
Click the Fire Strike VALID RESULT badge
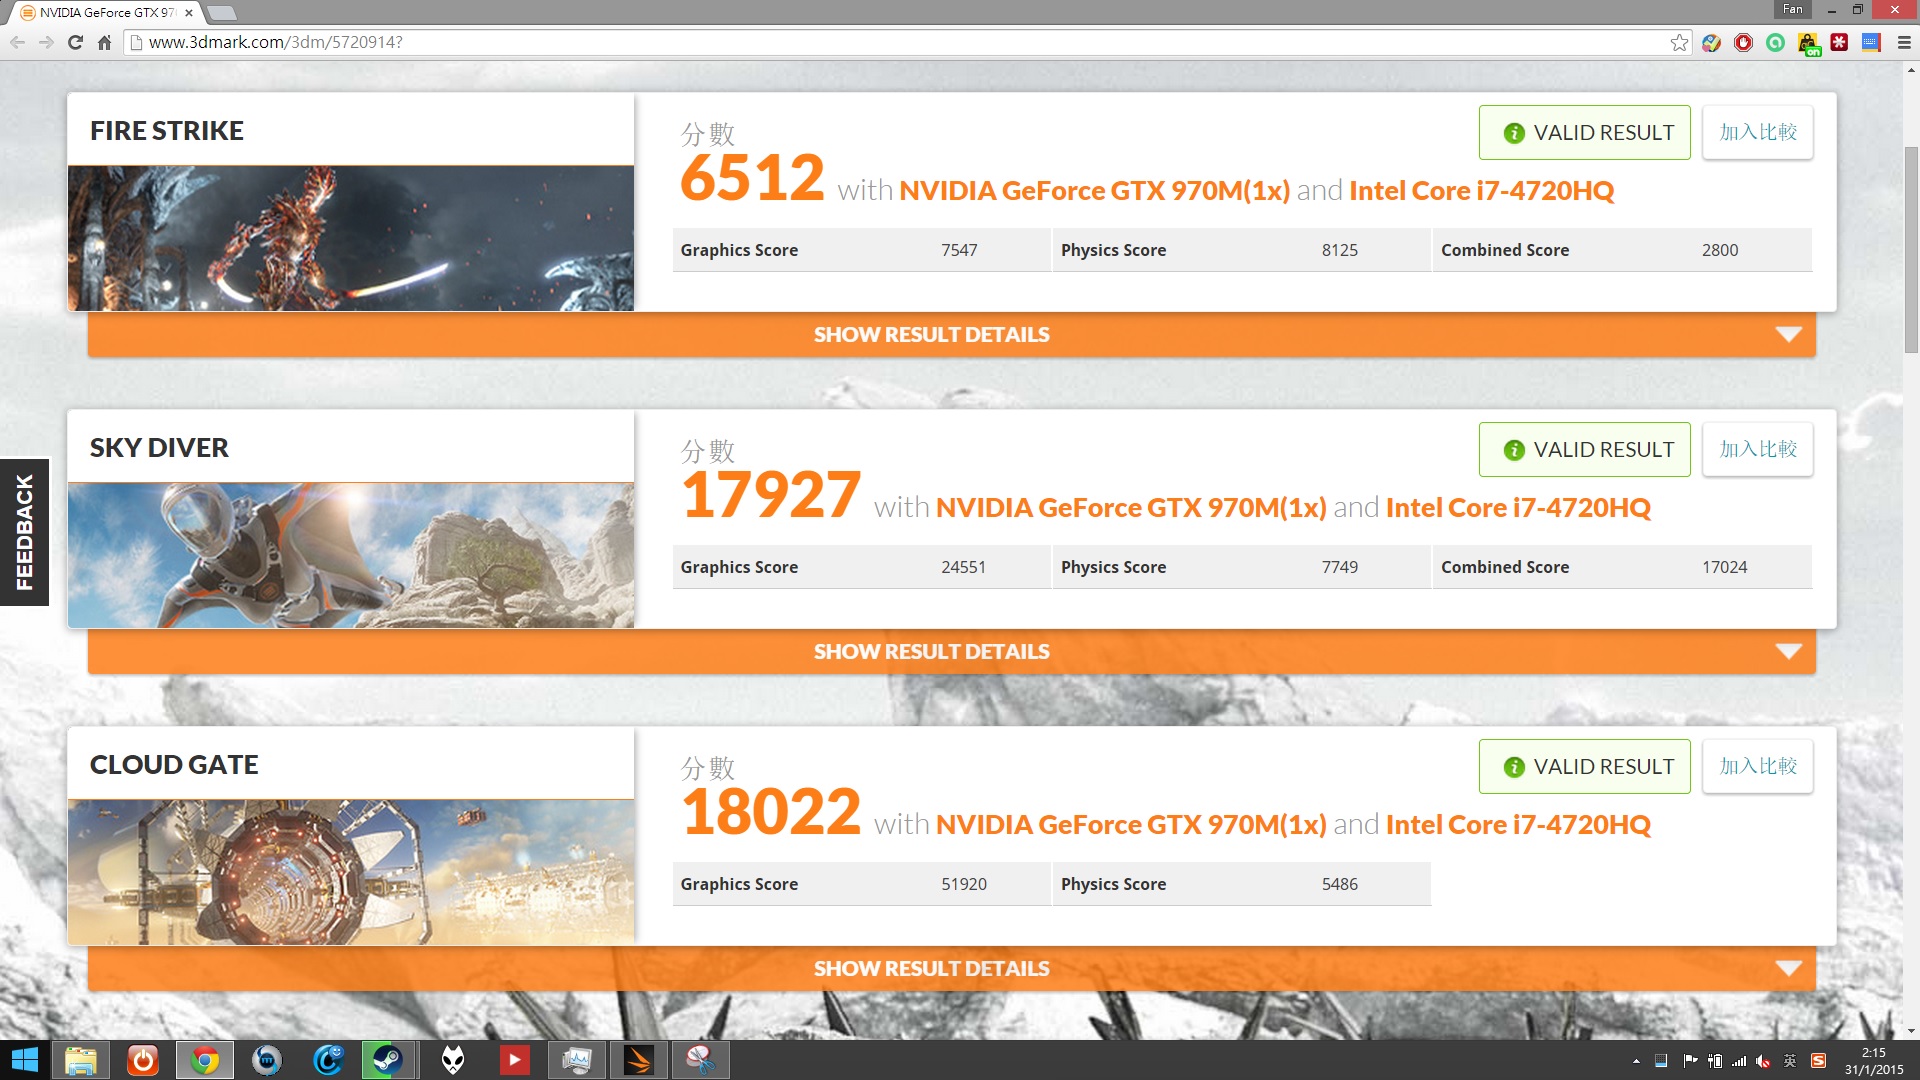(1584, 132)
